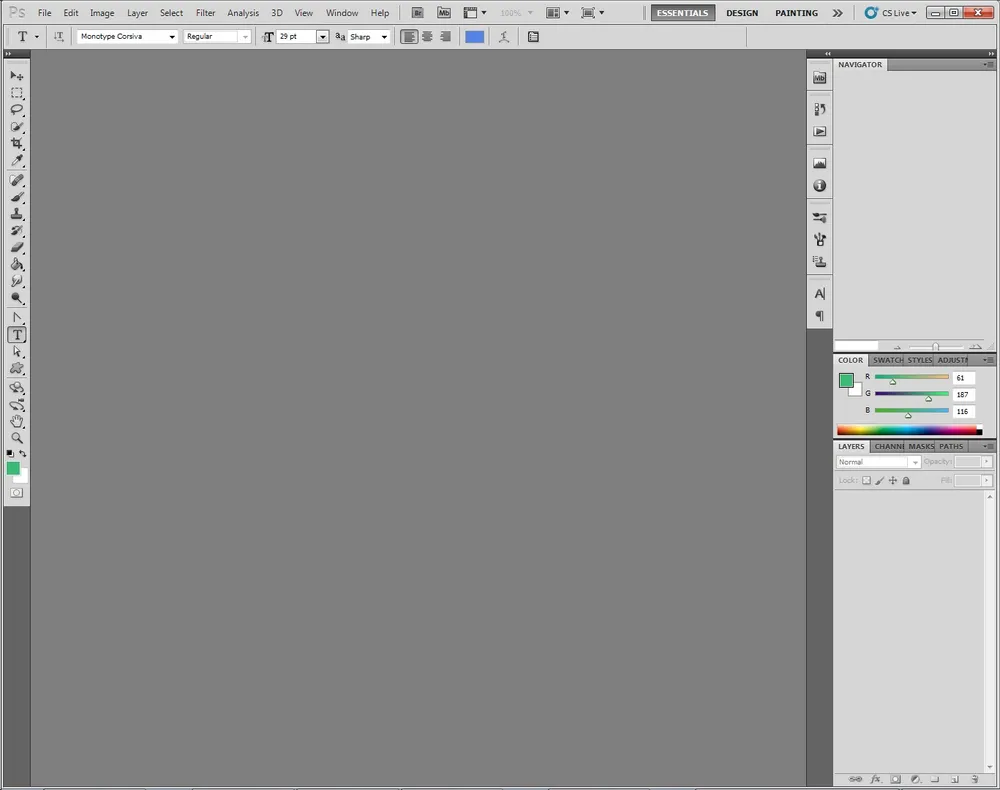Toggle right align text option
The image size is (1000, 790).
[x=445, y=37]
